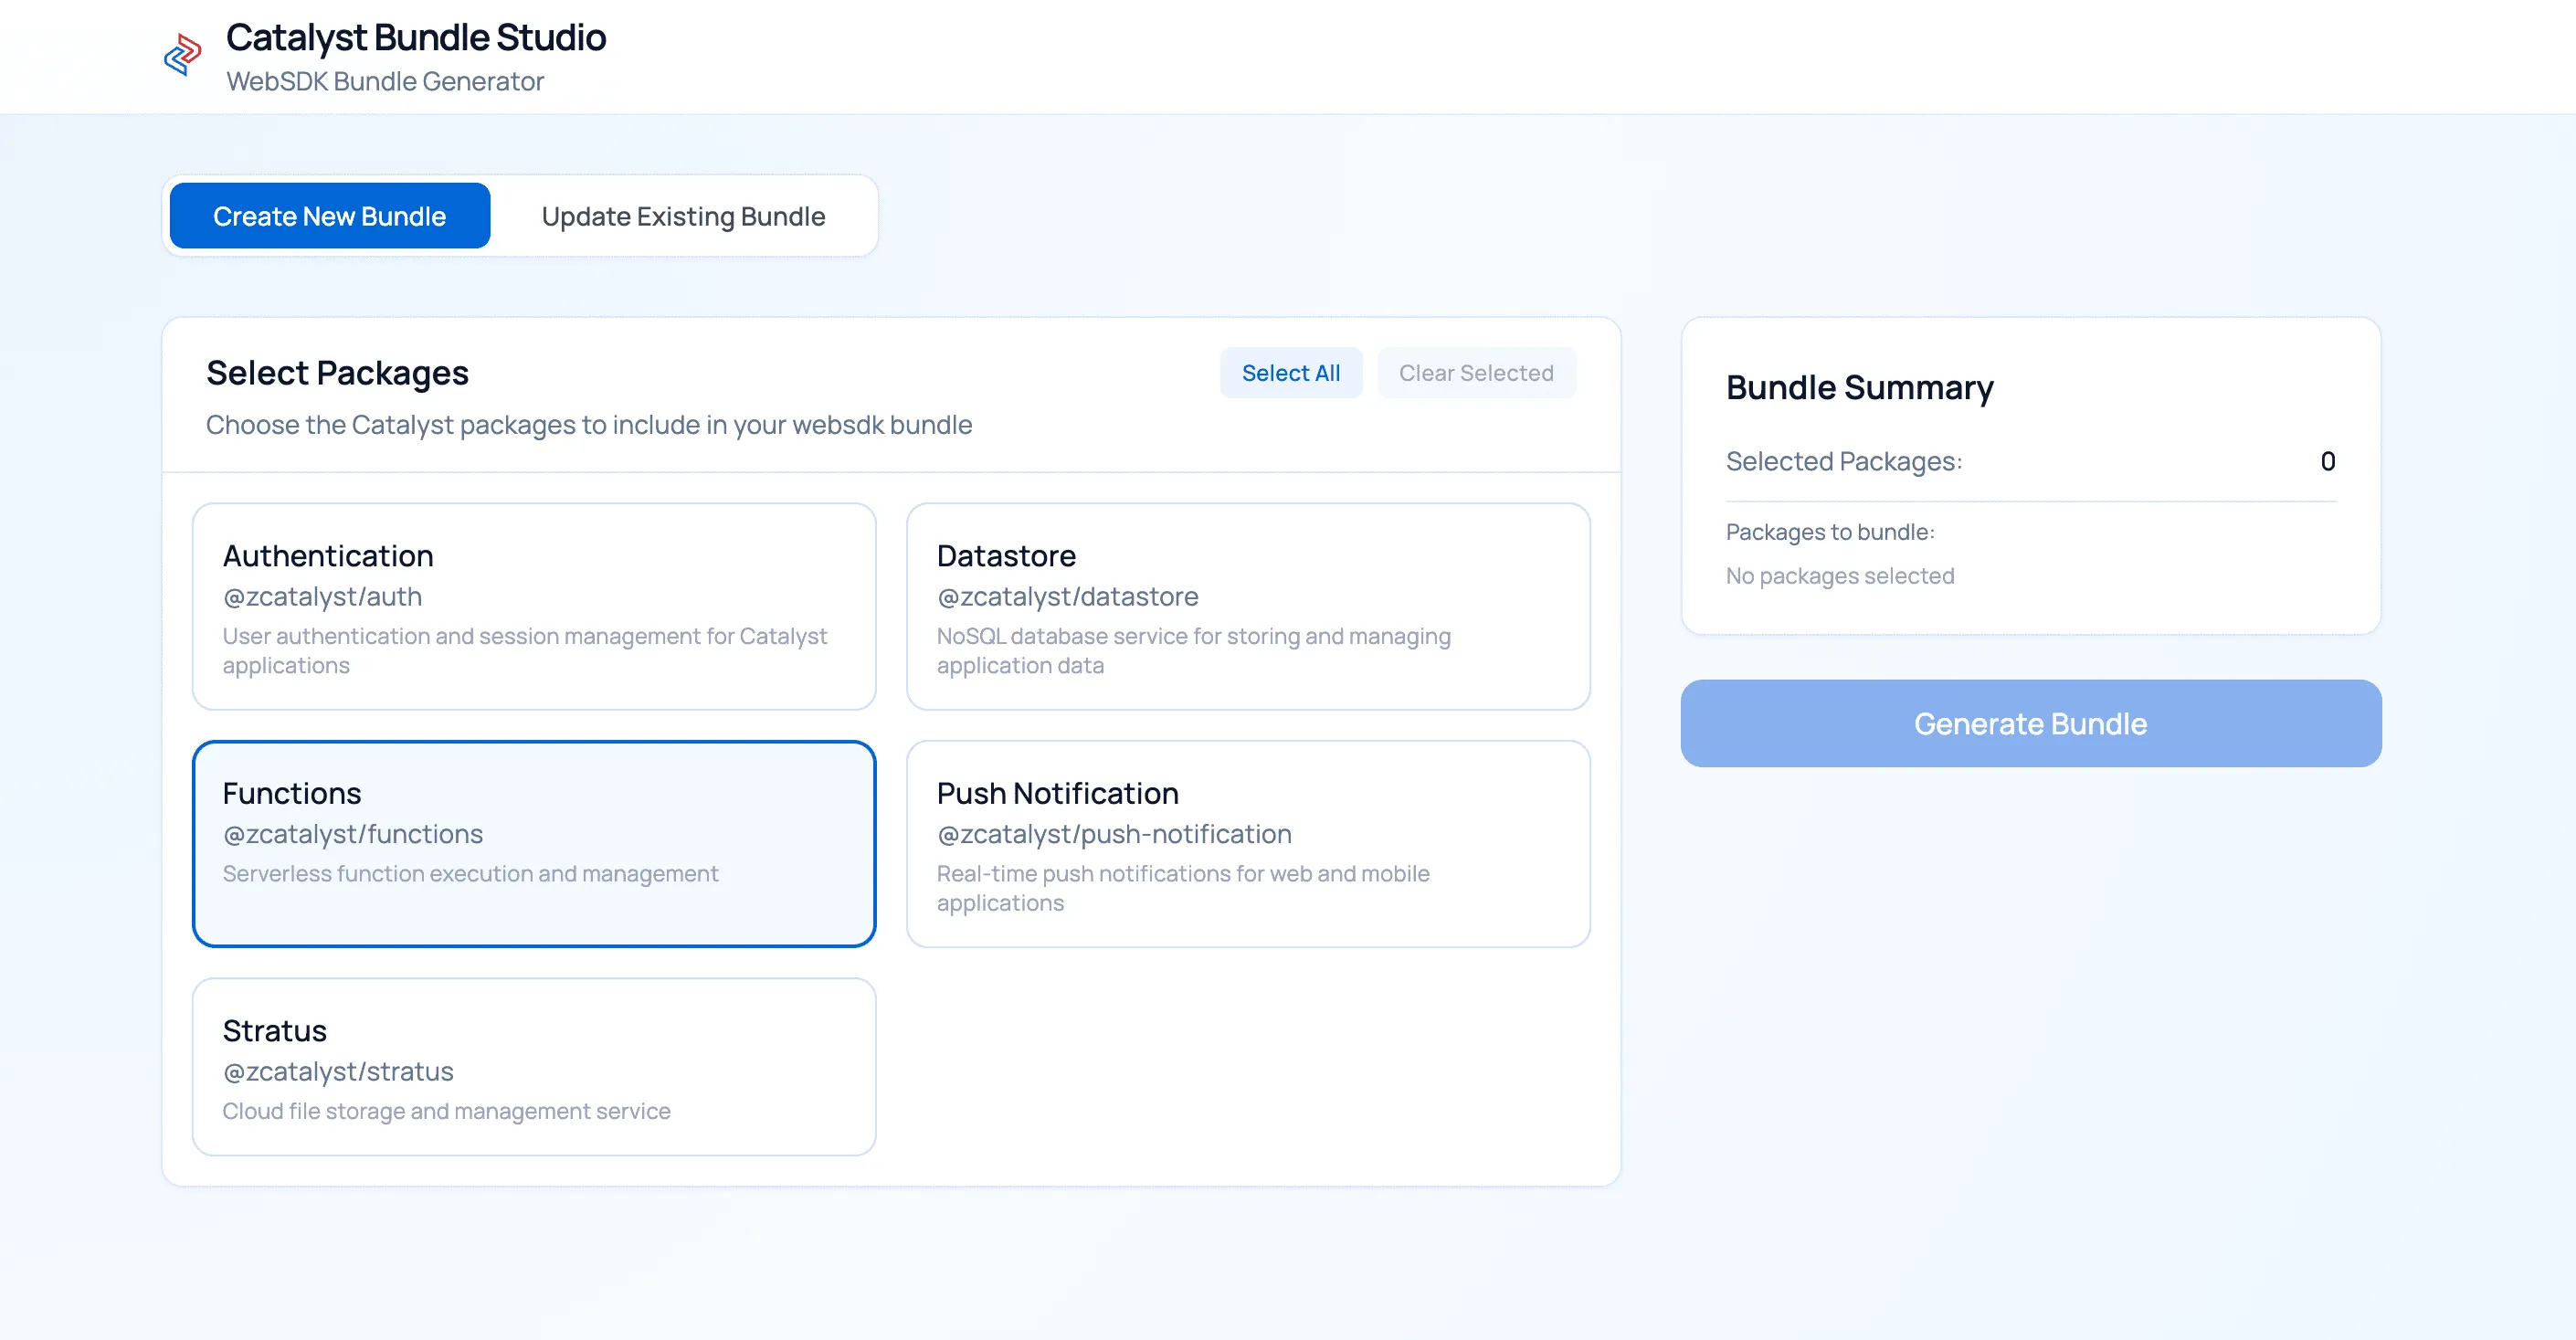Screen dimensions: 2576x1340
Task: Click the @zcatalyst/datastore package name
Action: (x=1067, y=597)
